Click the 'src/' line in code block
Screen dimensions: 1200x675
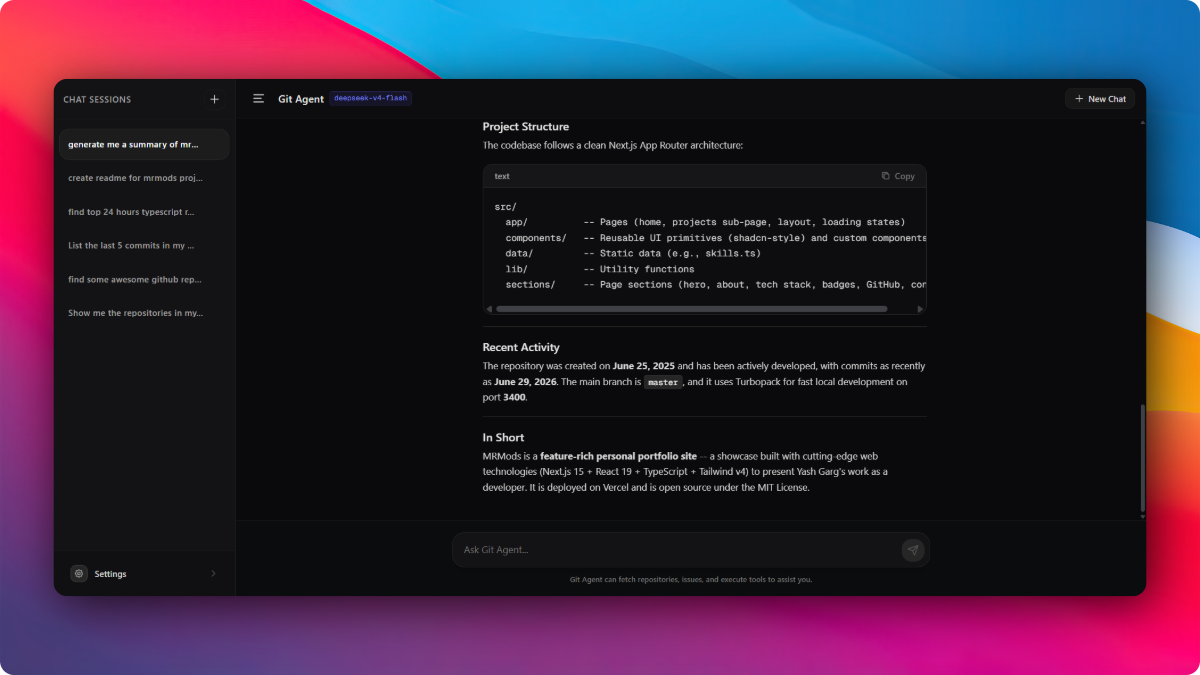tap(505, 207)
